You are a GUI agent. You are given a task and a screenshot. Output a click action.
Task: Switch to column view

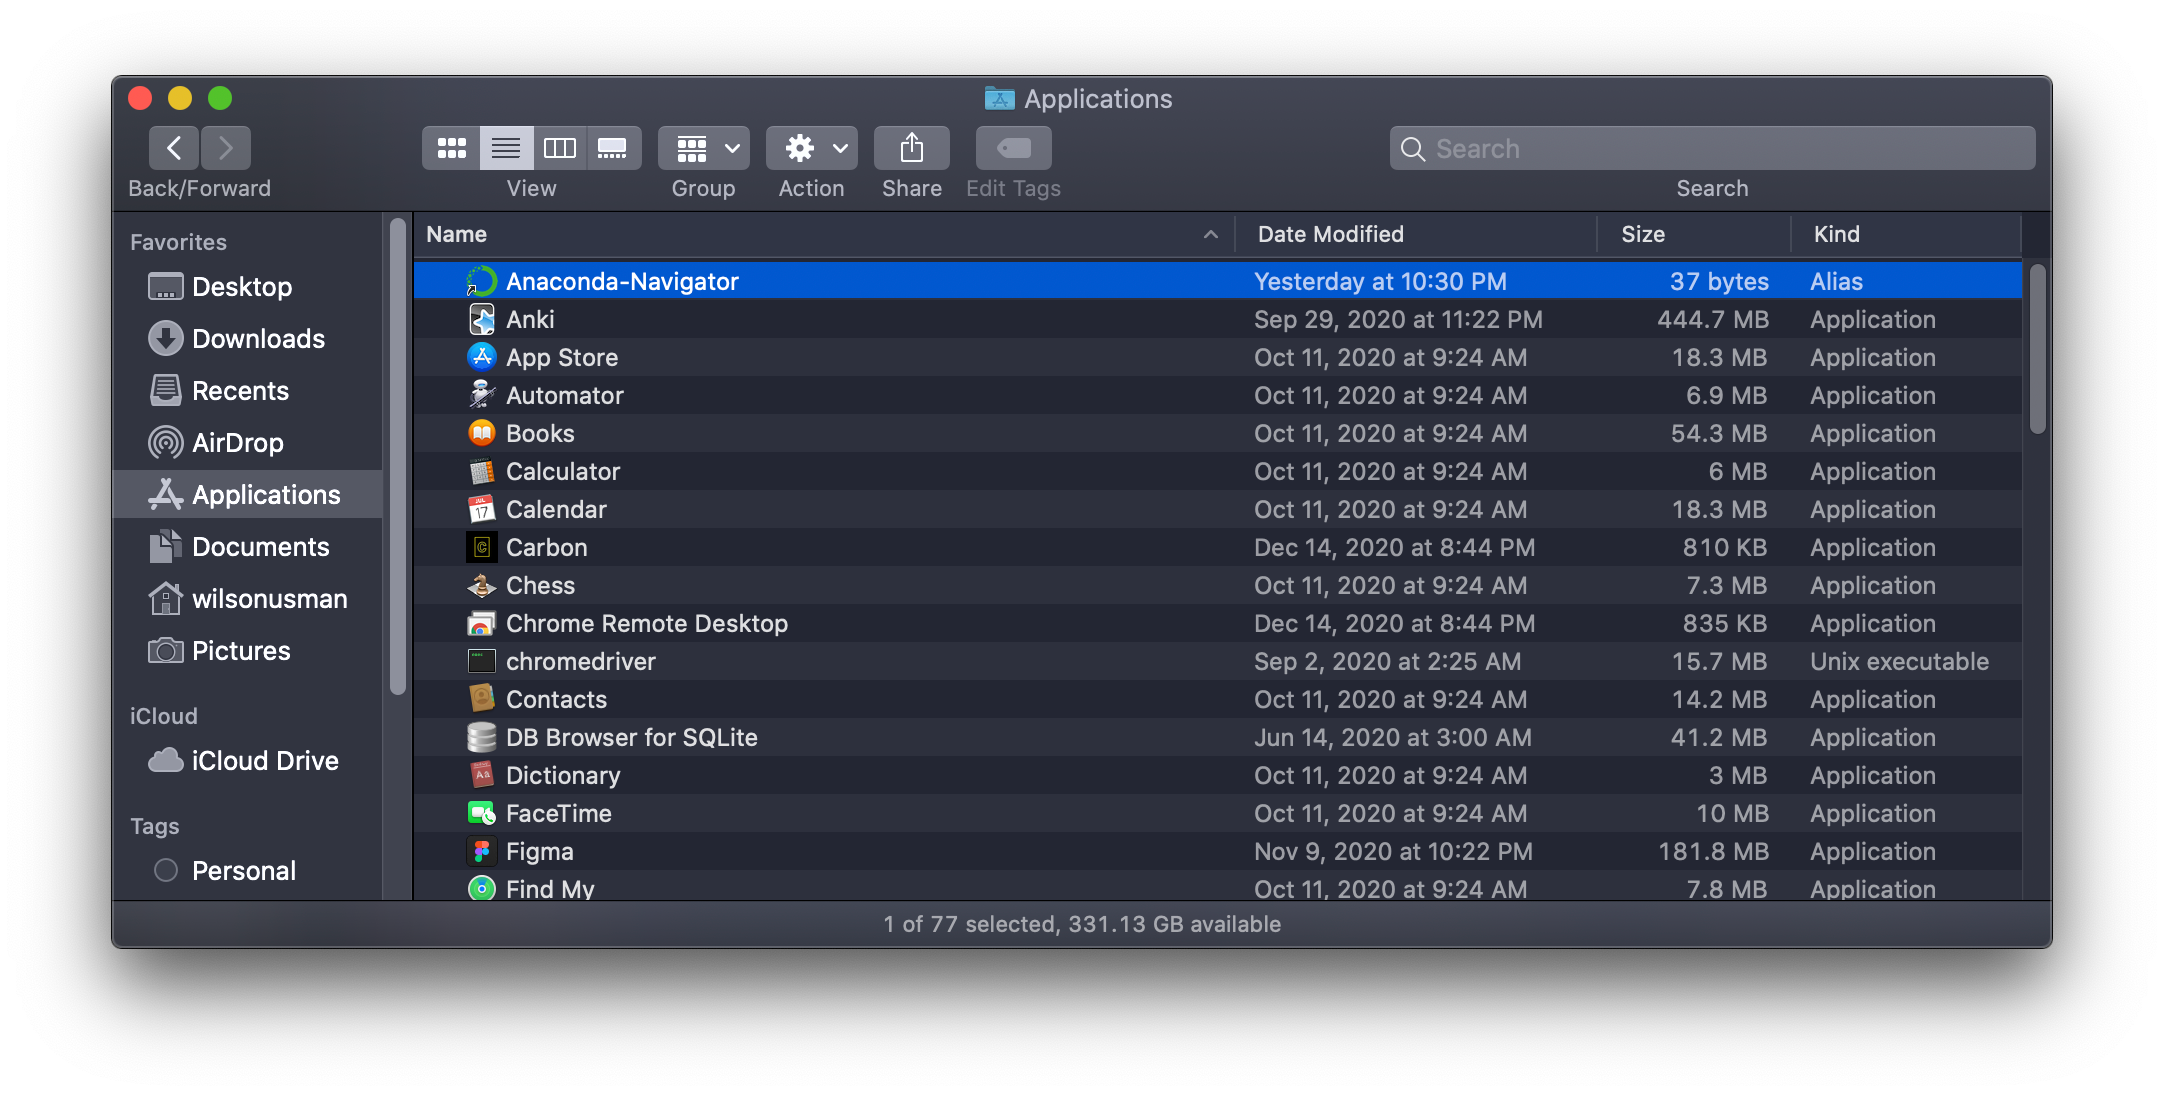(x=560, y=148)
